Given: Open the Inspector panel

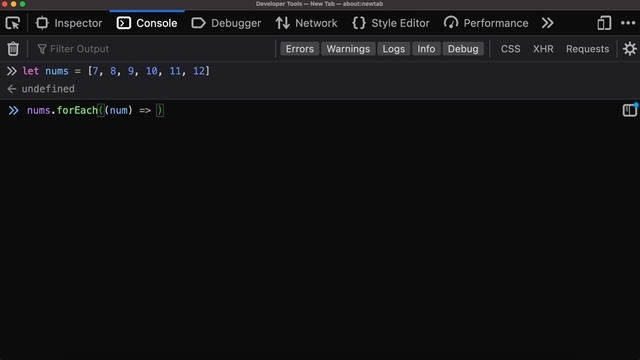Looking at the screenshot, I should (69, 23).
